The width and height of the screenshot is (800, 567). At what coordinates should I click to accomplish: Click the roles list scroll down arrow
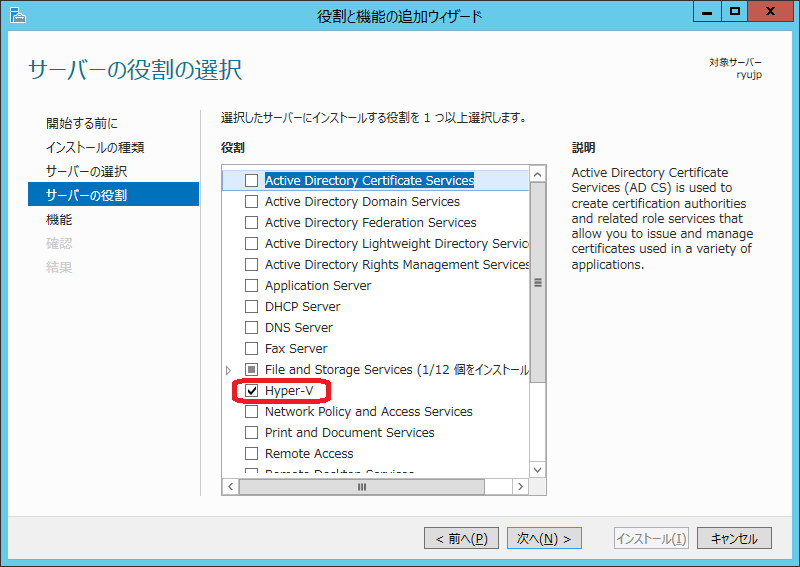point(538,469)
